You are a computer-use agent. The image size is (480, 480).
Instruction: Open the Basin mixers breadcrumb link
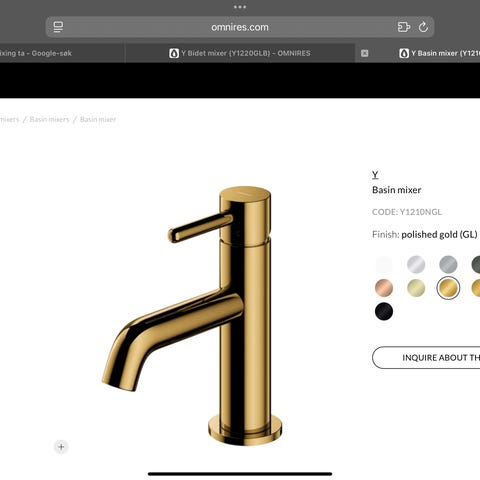(49, 119)
